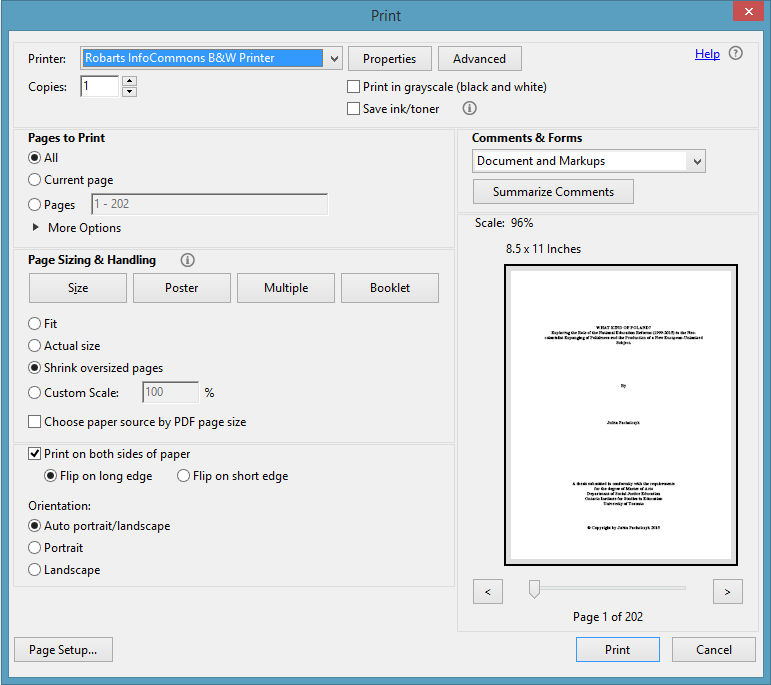This screenshot has height=685, width=771.
Task: Choose Landscape orientation
Action: coord(35,570)
